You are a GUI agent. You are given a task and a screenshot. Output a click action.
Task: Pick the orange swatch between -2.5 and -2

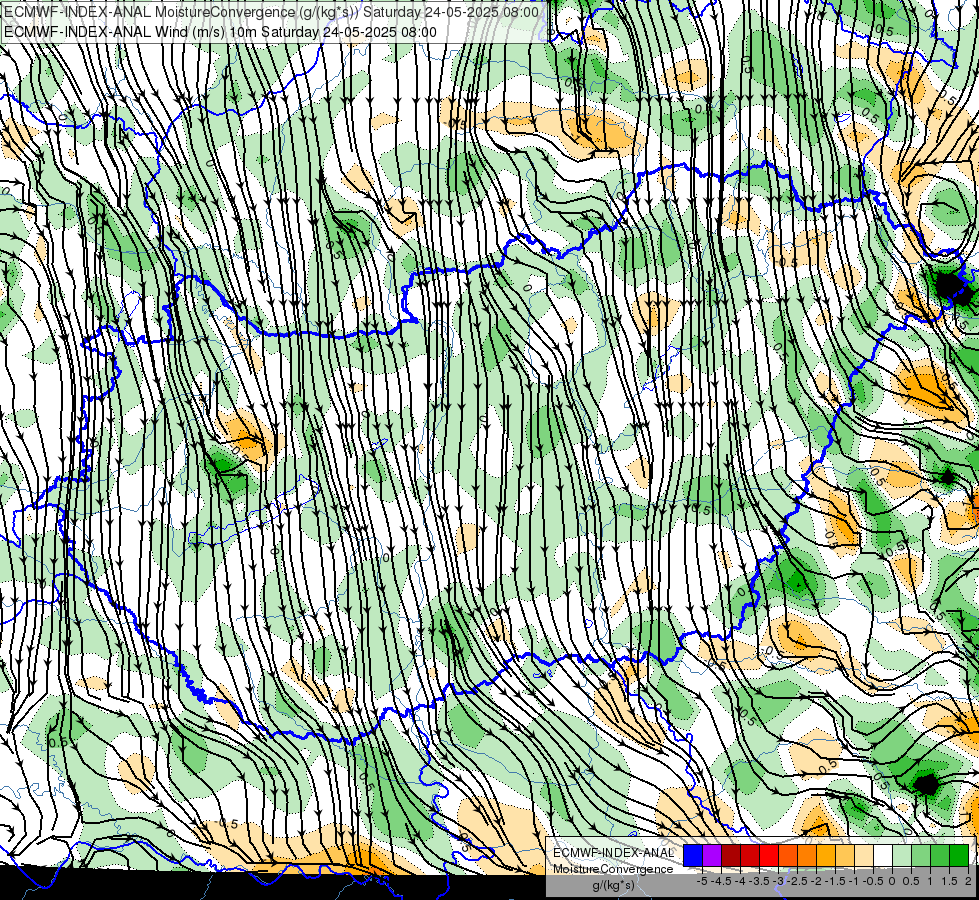(x=807, y=855)
